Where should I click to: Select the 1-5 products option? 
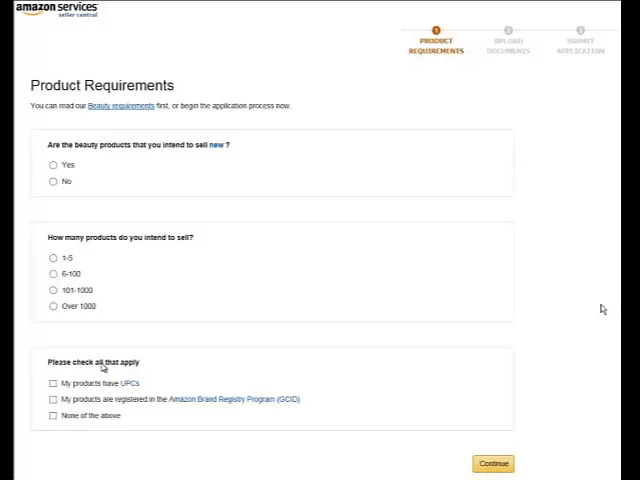tap(53, 258)
